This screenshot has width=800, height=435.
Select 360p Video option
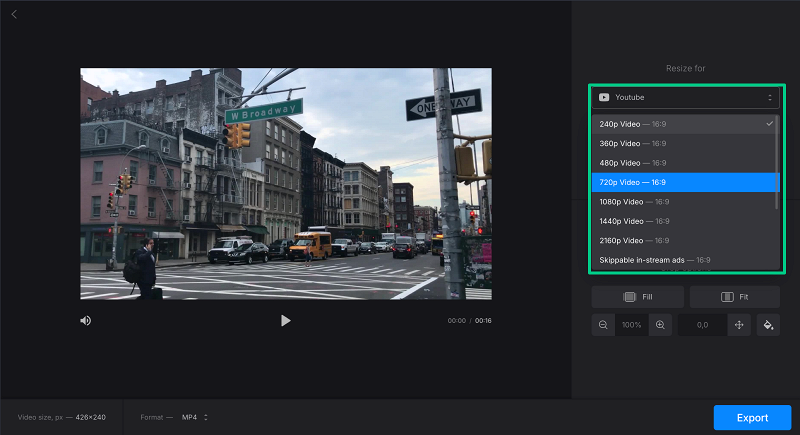point(684,143)
